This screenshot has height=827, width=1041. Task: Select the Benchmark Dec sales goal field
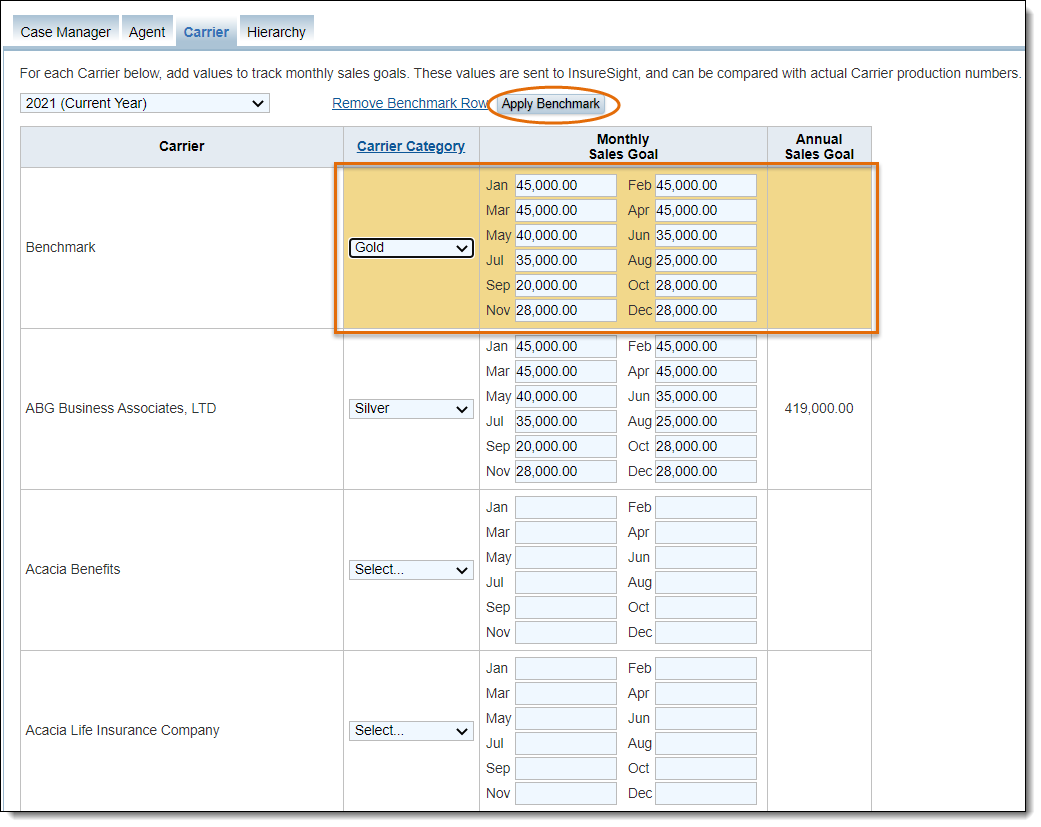705,310
